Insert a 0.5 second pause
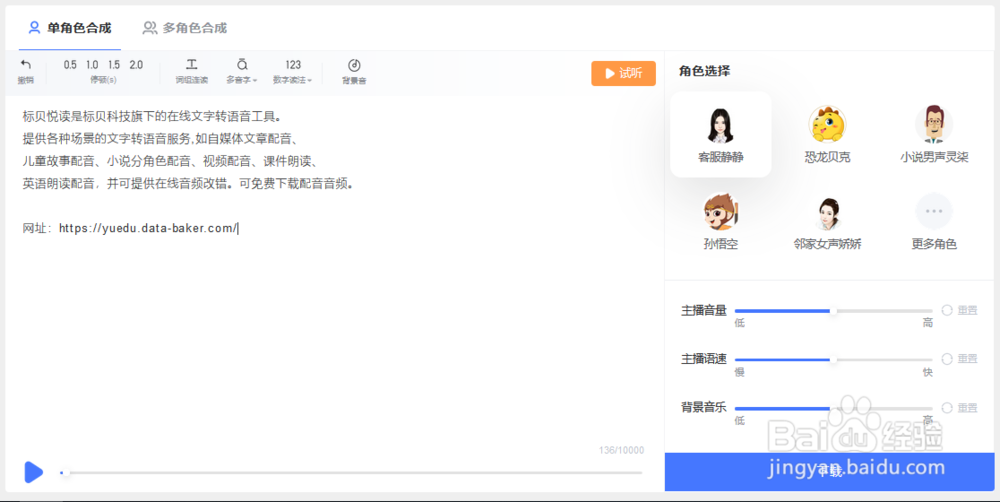 tap(70, 65)
